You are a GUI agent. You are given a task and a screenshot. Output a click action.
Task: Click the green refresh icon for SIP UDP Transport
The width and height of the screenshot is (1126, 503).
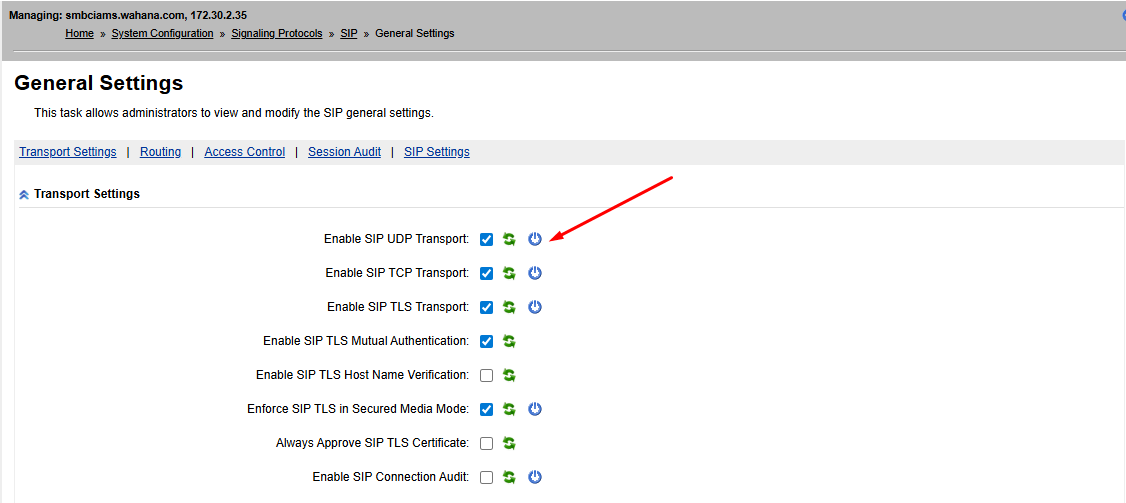[x=509, y=239]
